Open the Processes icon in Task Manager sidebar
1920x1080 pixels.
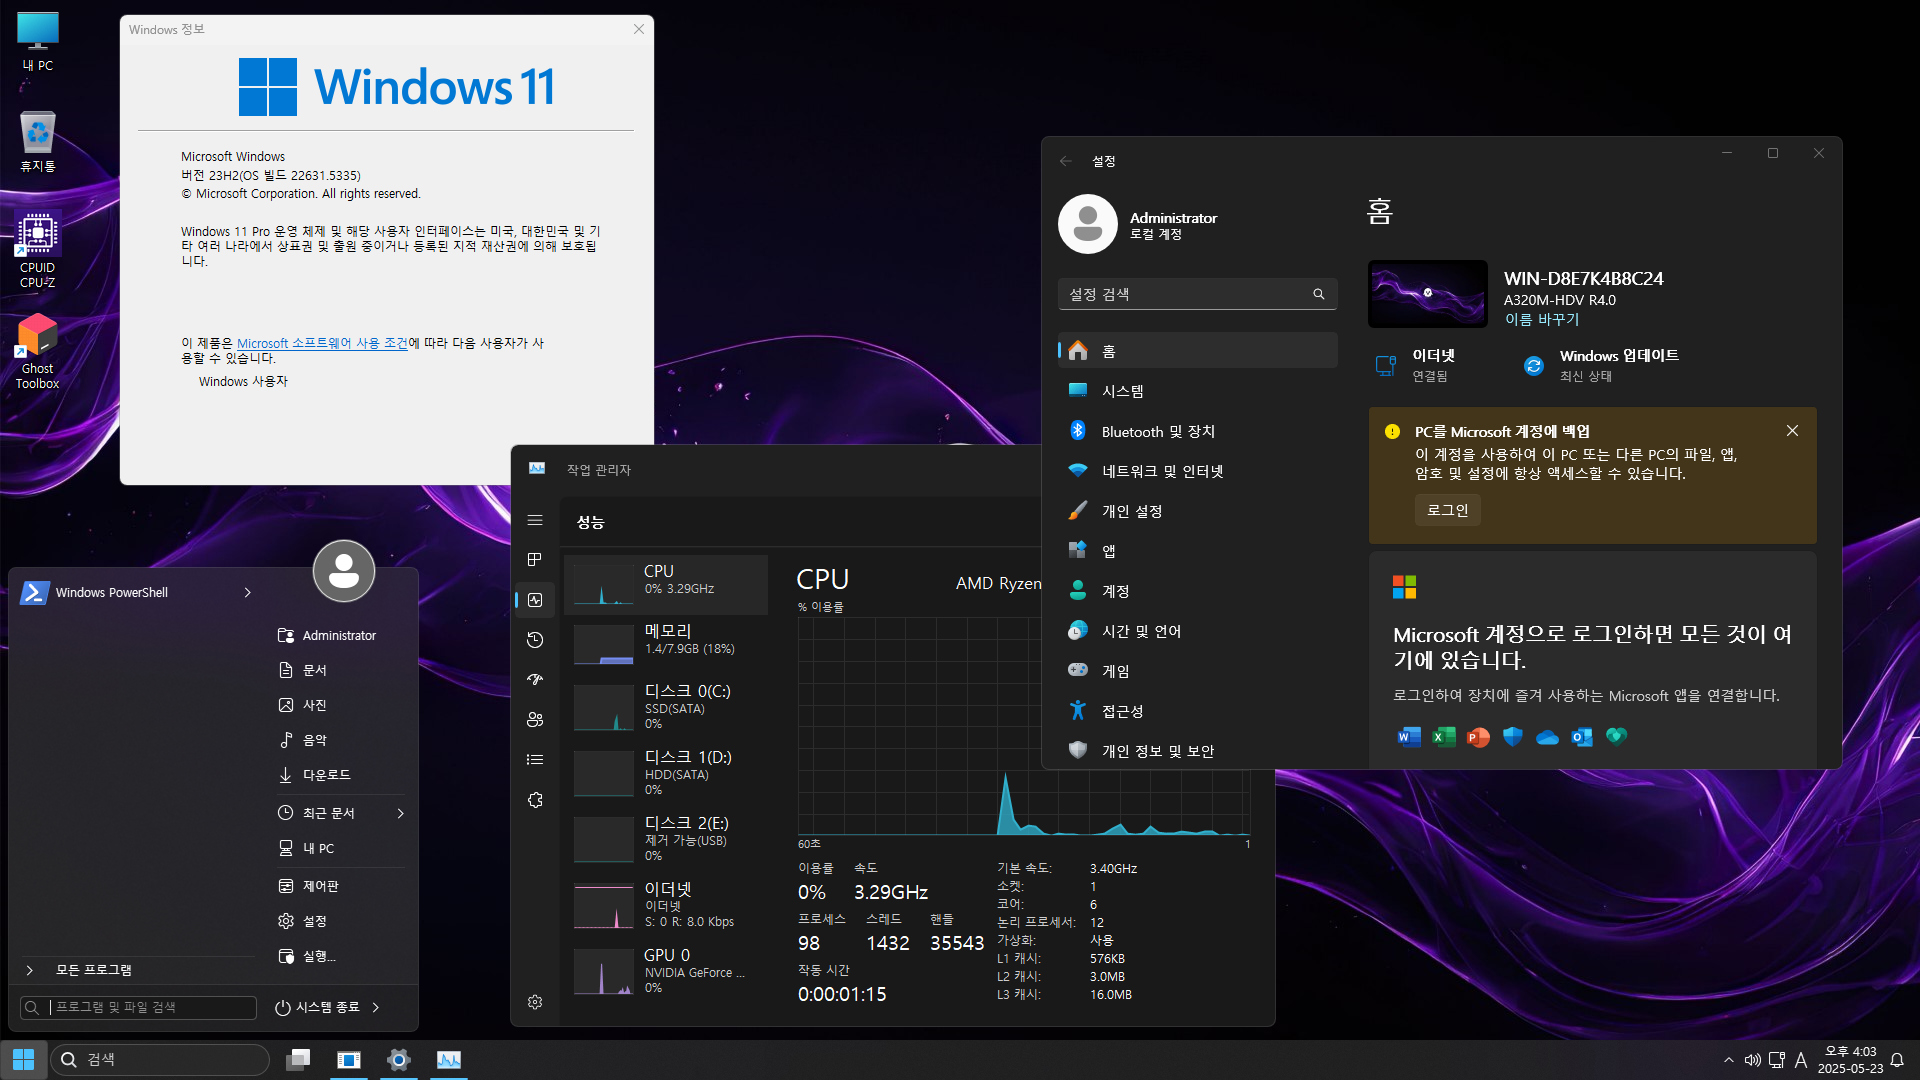click(x=535, y=560)
